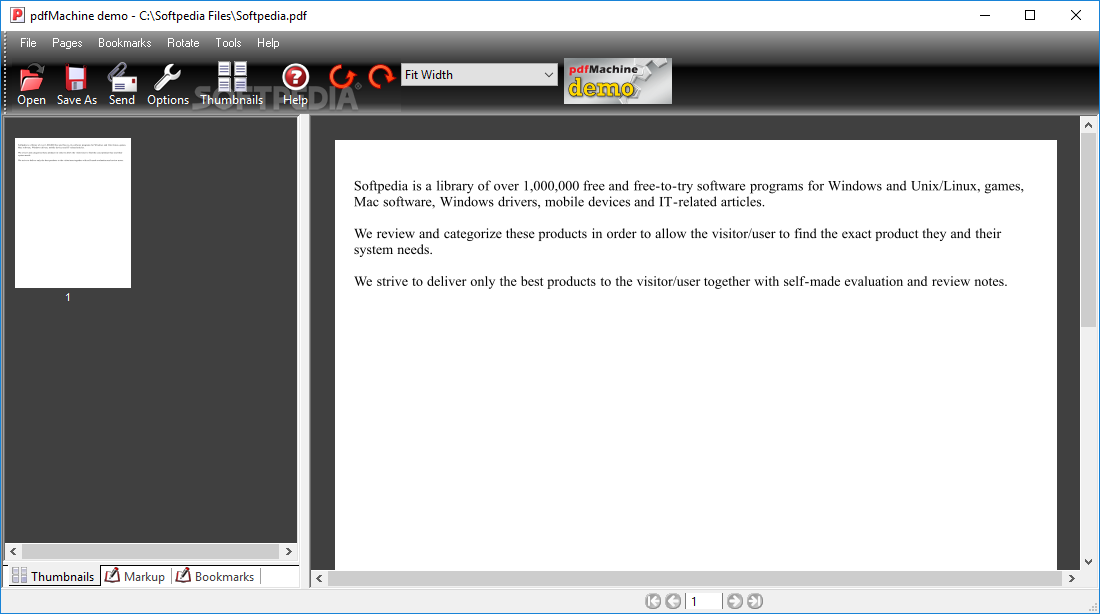The image size is (1100, 614).
Task: Switch to the Bookmarks panel tab
Action: [x=215, y=576]
